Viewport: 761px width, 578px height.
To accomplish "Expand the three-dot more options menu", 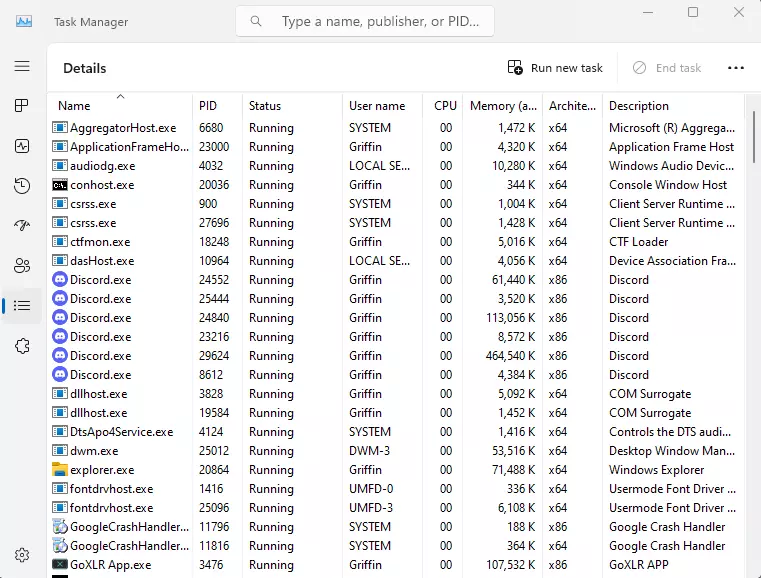I will (736, 68).
